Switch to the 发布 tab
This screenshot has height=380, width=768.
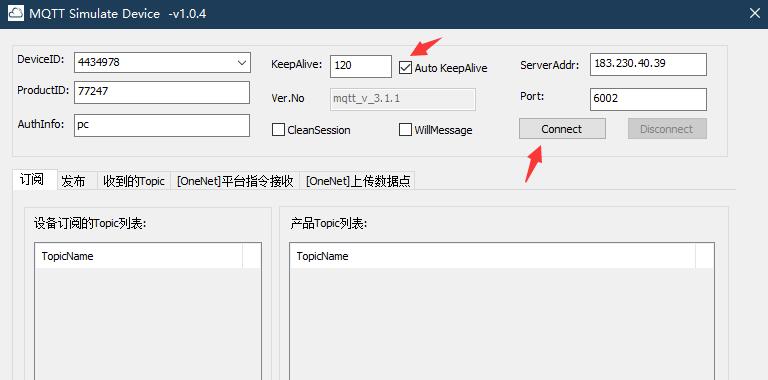click(77, 181)
